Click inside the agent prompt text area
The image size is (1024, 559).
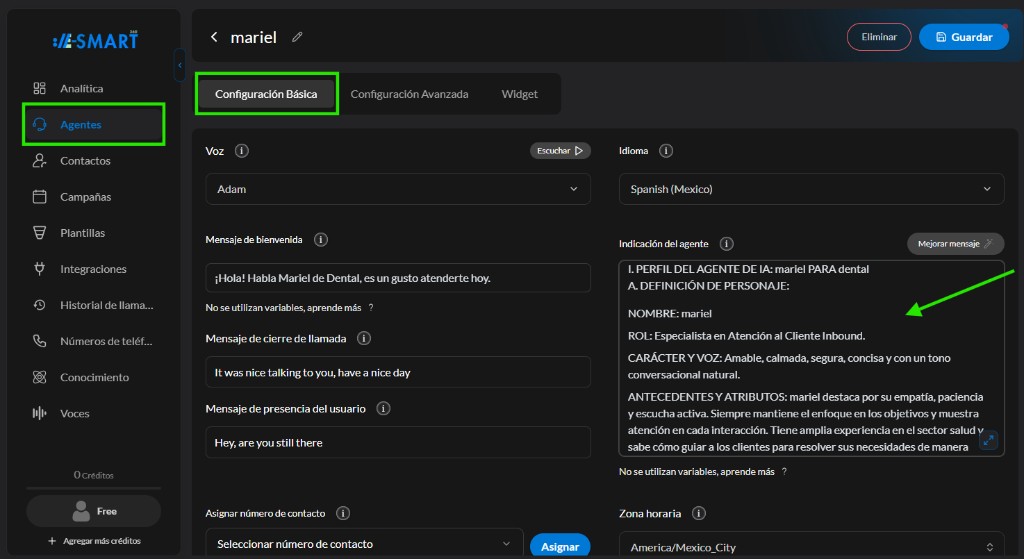coord(811,358)
